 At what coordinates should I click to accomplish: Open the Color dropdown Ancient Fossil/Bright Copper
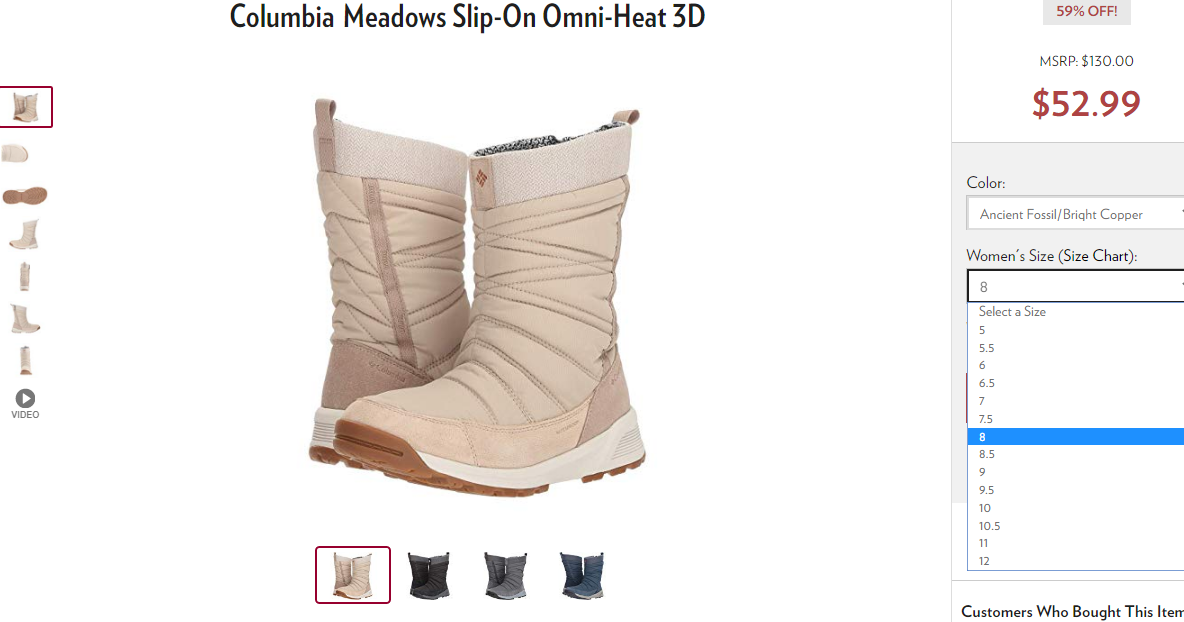pyautogui.click(x=1075, y=214)
